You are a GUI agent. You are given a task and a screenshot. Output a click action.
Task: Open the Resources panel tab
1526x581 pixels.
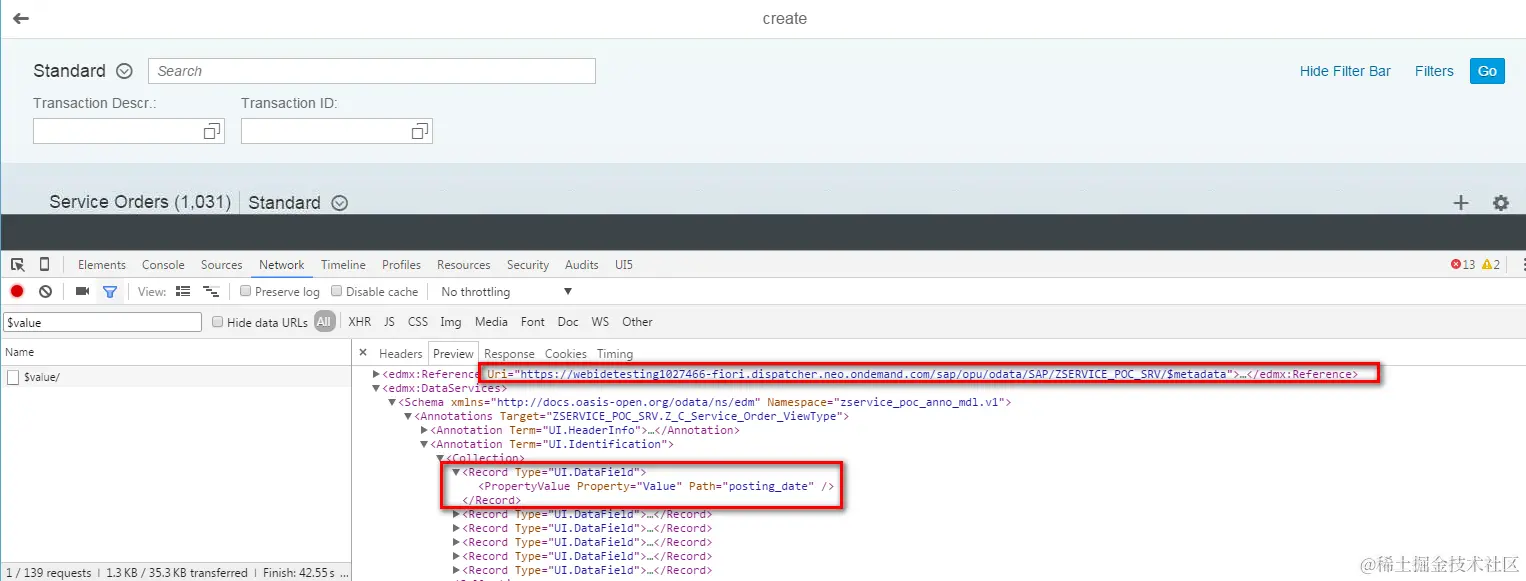(464, 265)
